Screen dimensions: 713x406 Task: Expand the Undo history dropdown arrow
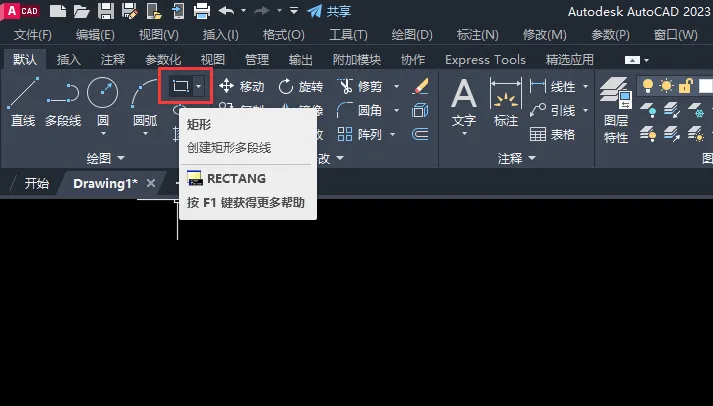[243, 10]
